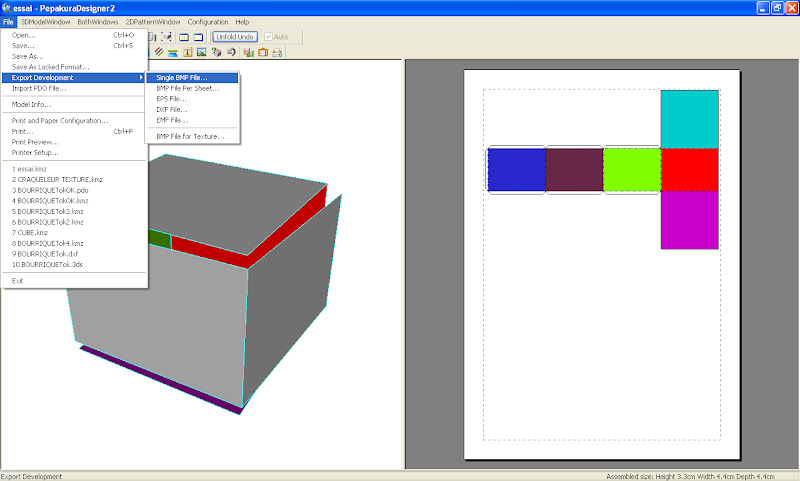This screenshot has height=481, width=800.
Task: Select the text input tool (T icon)
Action: coord(187,52)
